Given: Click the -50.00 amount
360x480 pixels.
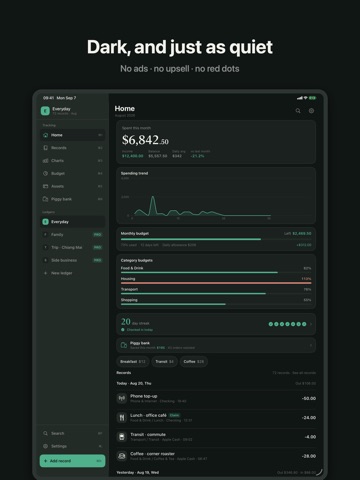Looking at the screenshot, I should pos(309,398).
